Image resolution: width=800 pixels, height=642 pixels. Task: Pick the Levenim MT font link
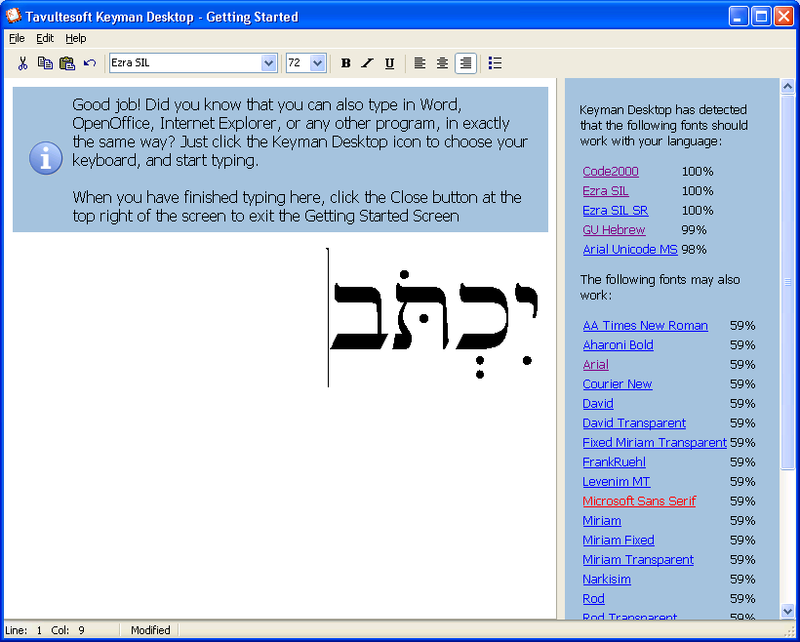[616, 482]
